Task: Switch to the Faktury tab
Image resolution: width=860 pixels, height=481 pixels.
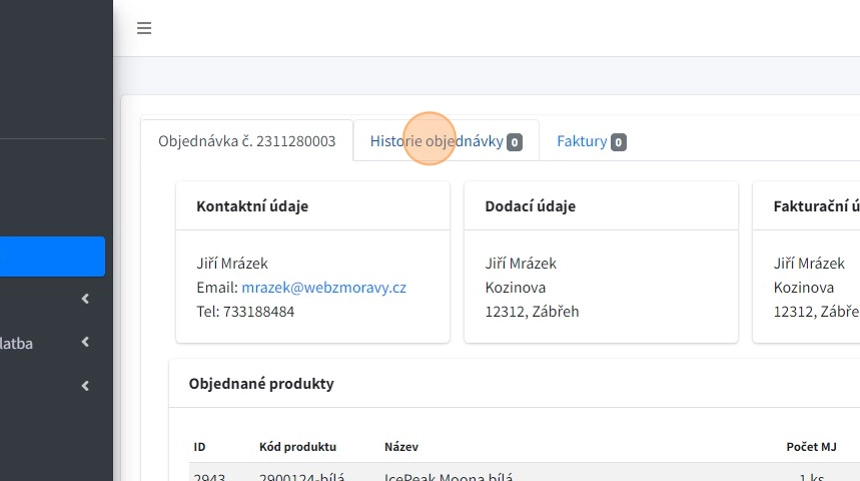Action: click(582, 141)
